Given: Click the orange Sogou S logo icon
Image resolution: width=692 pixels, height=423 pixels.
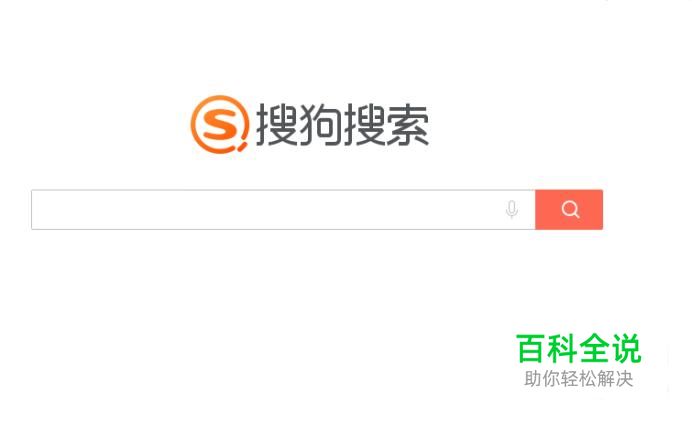Looking at the screenshot, I should (x=220, y=125).
